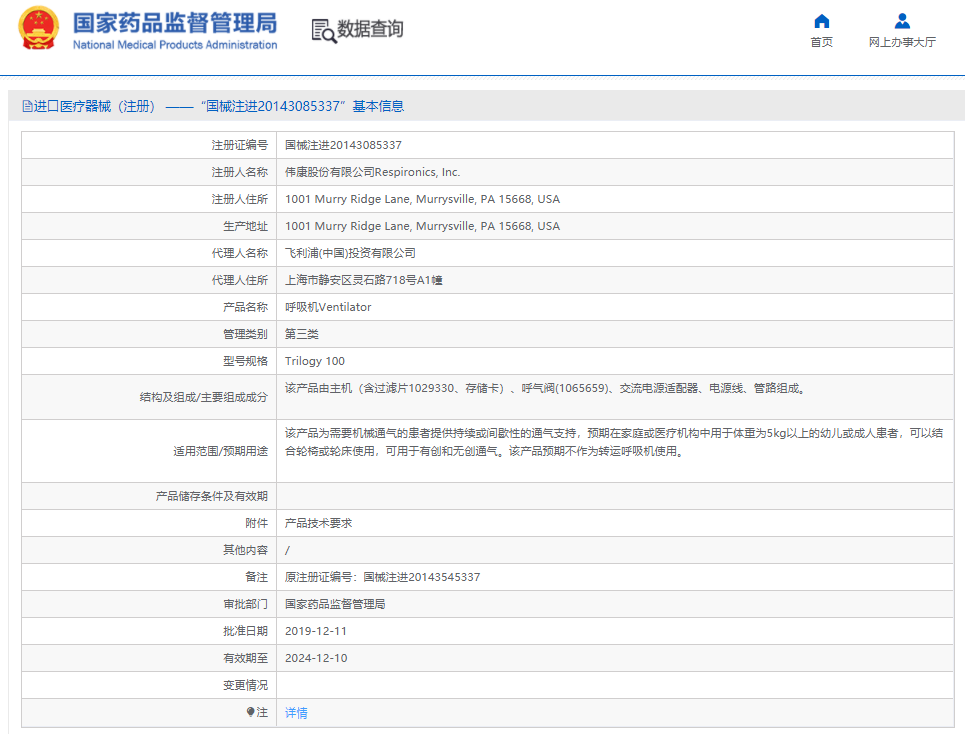Click the document icon beside 进口医疗器械
This screenshot has height=734, width=965.
27,106
